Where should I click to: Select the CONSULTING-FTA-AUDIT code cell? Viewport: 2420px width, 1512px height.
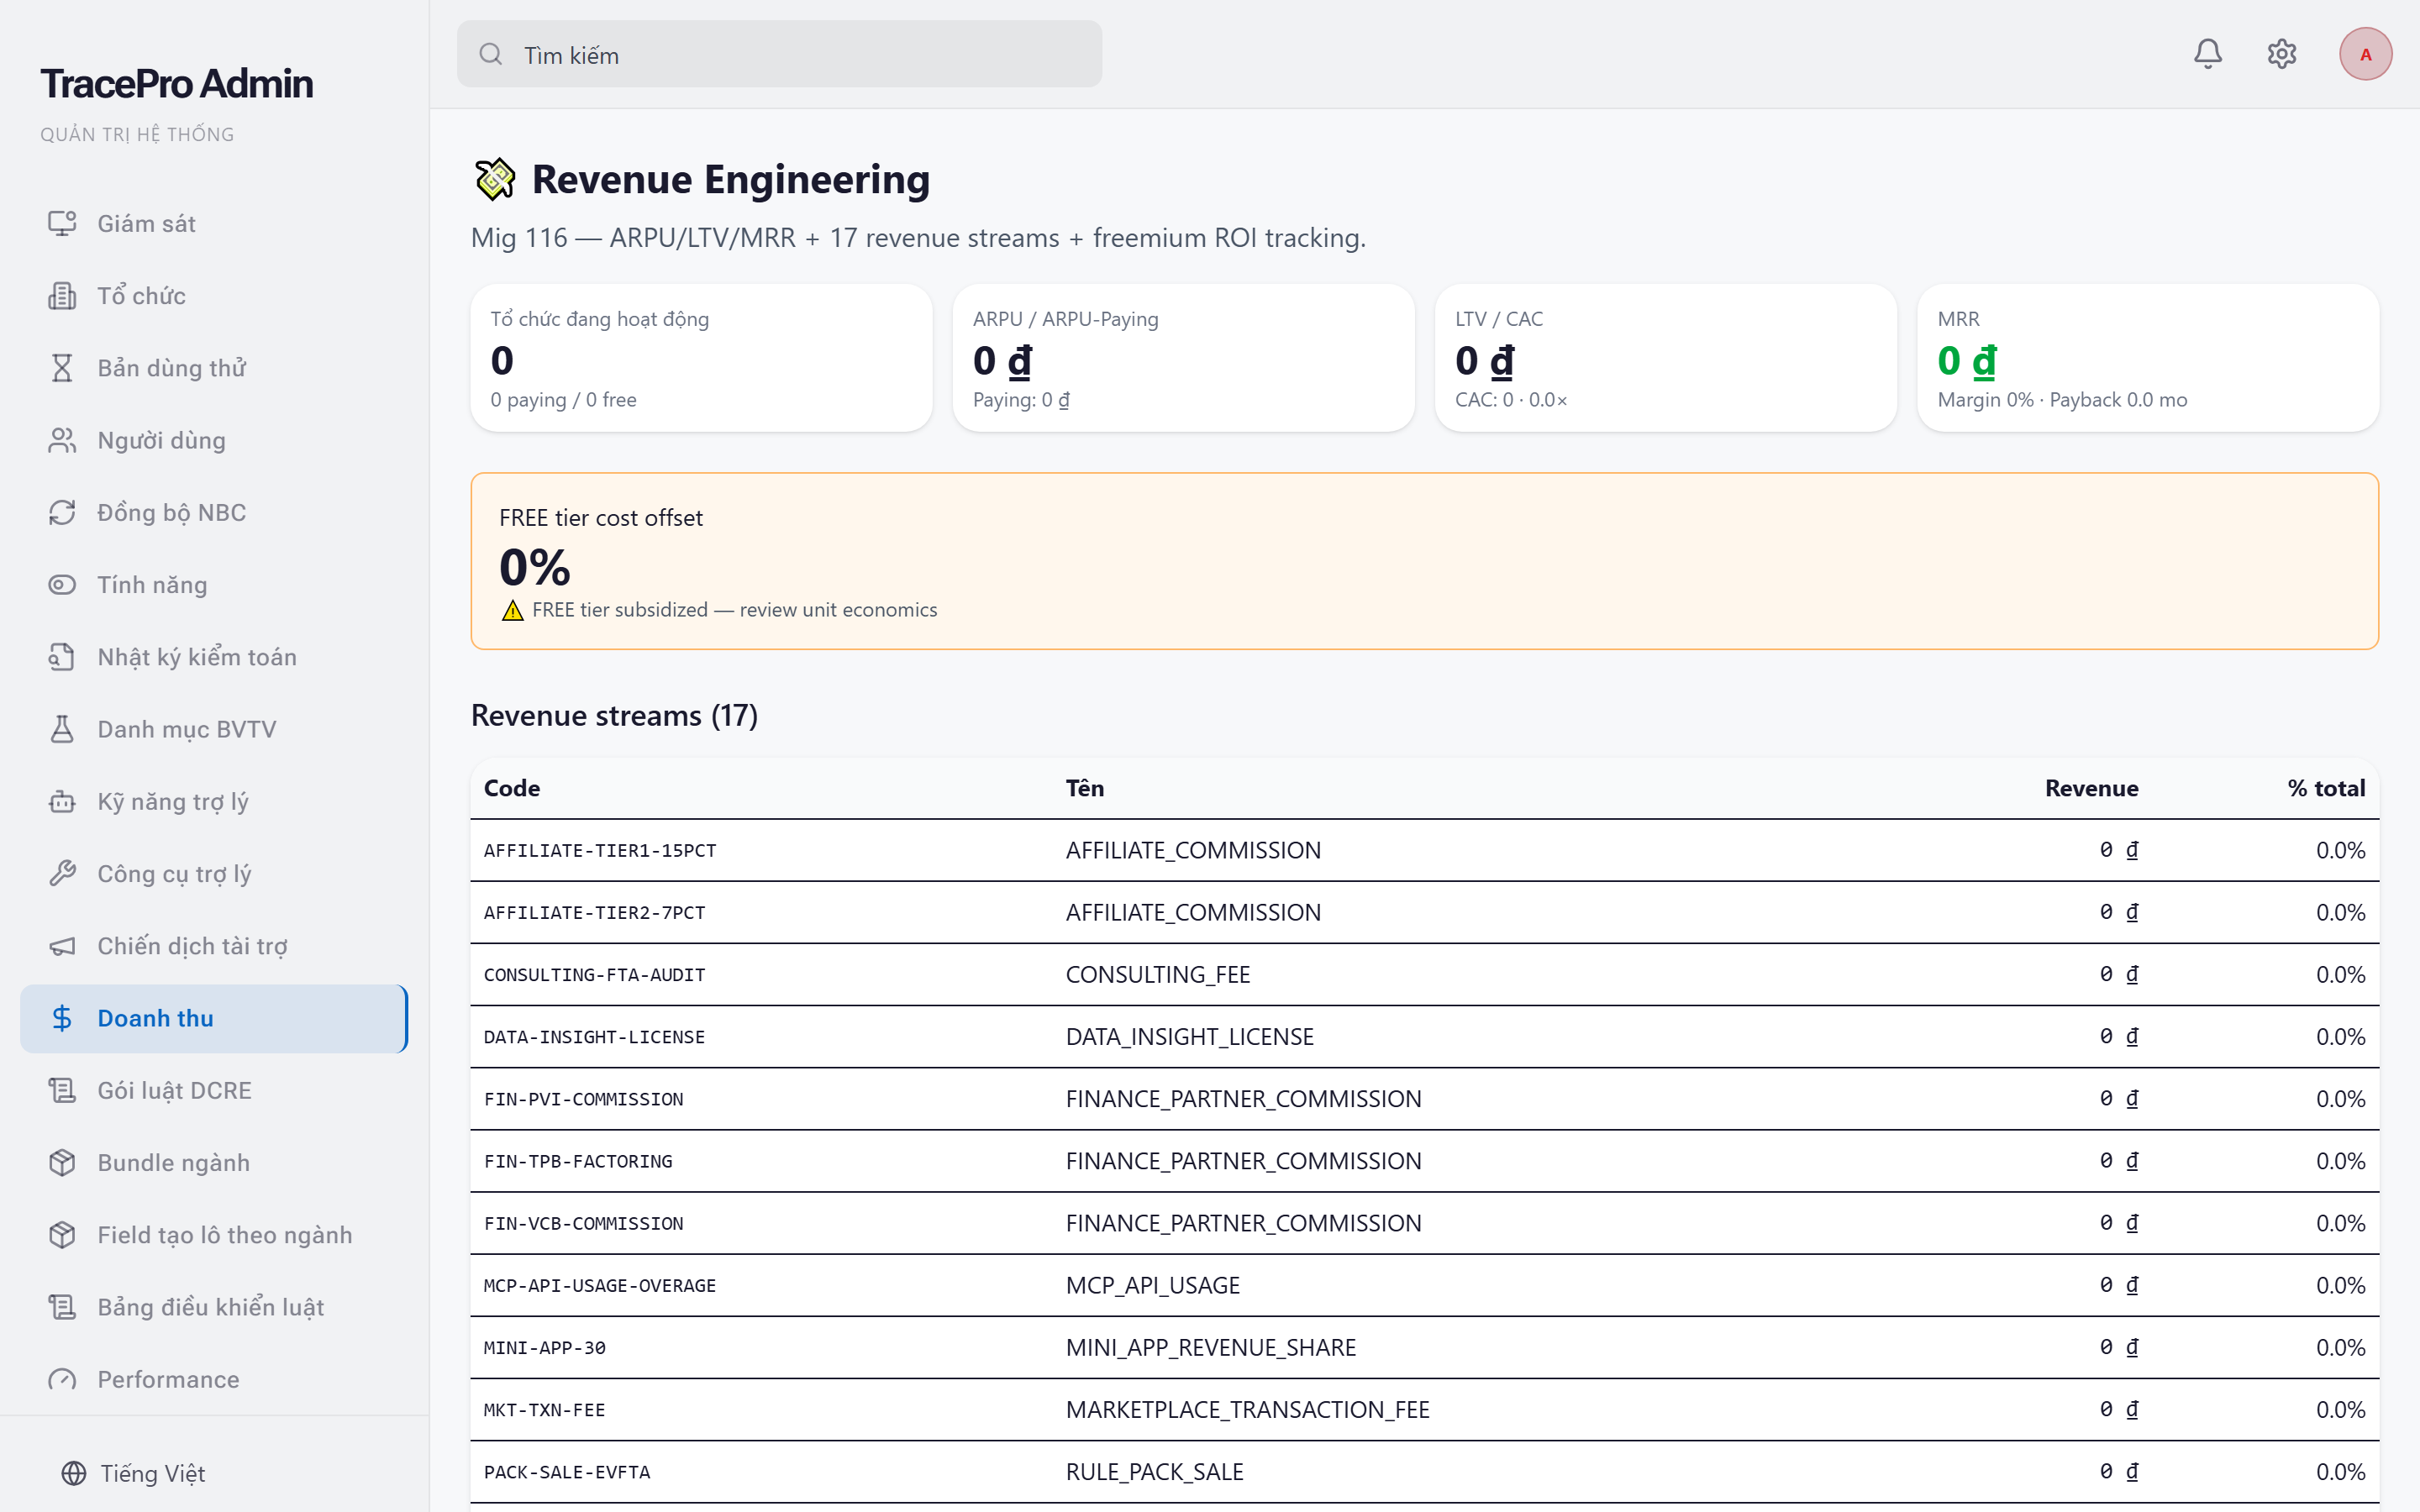(x=594, y=974)
